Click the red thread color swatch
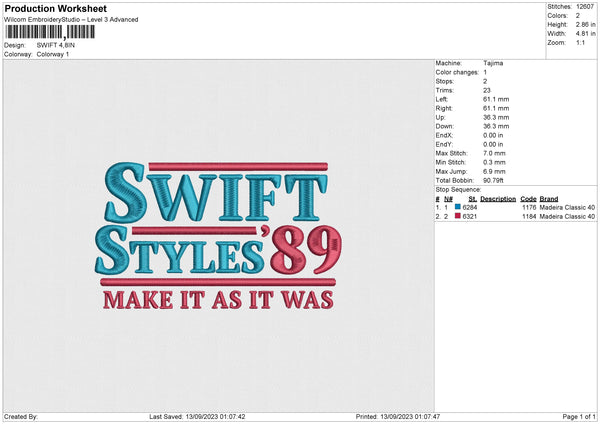The height and width of the screenshot is (424, 600). coord(457,216)
